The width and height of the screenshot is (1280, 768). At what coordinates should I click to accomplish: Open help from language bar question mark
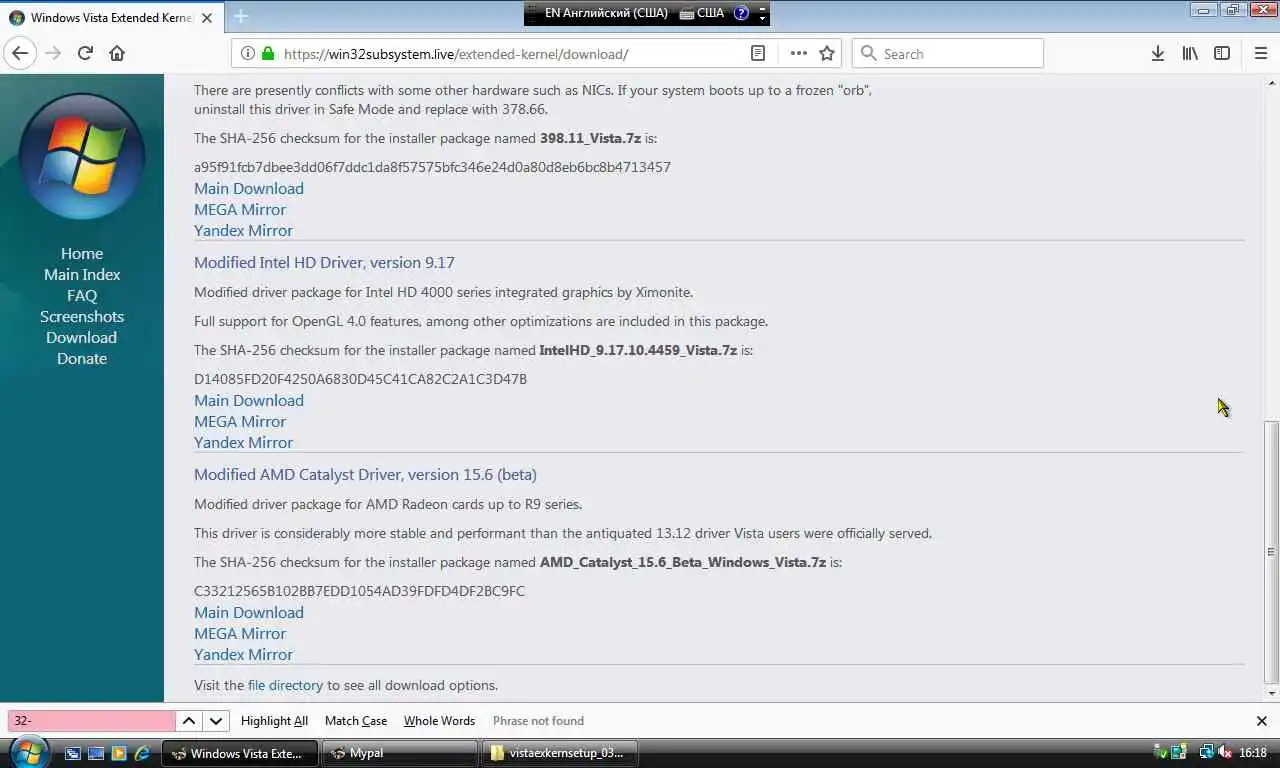741,13
